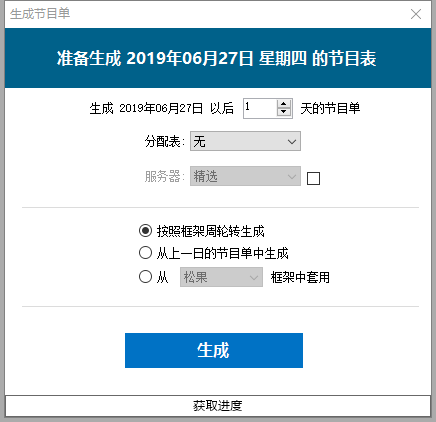The width and height of the screenshot is (436, 422).
Task: Select the 从 框架中套用 radio option
Action: 145,277
